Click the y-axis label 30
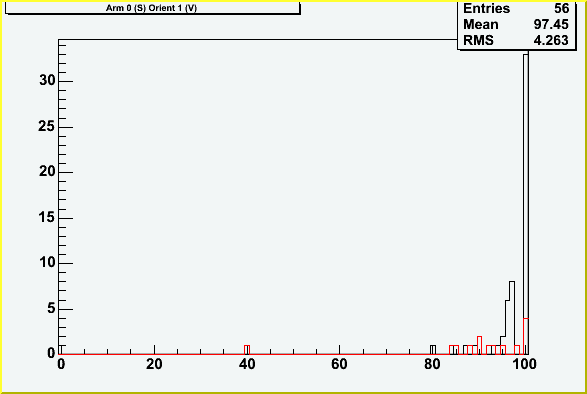Image resolution: width=587 pixels, height=394 pixels. click(47, 80)
